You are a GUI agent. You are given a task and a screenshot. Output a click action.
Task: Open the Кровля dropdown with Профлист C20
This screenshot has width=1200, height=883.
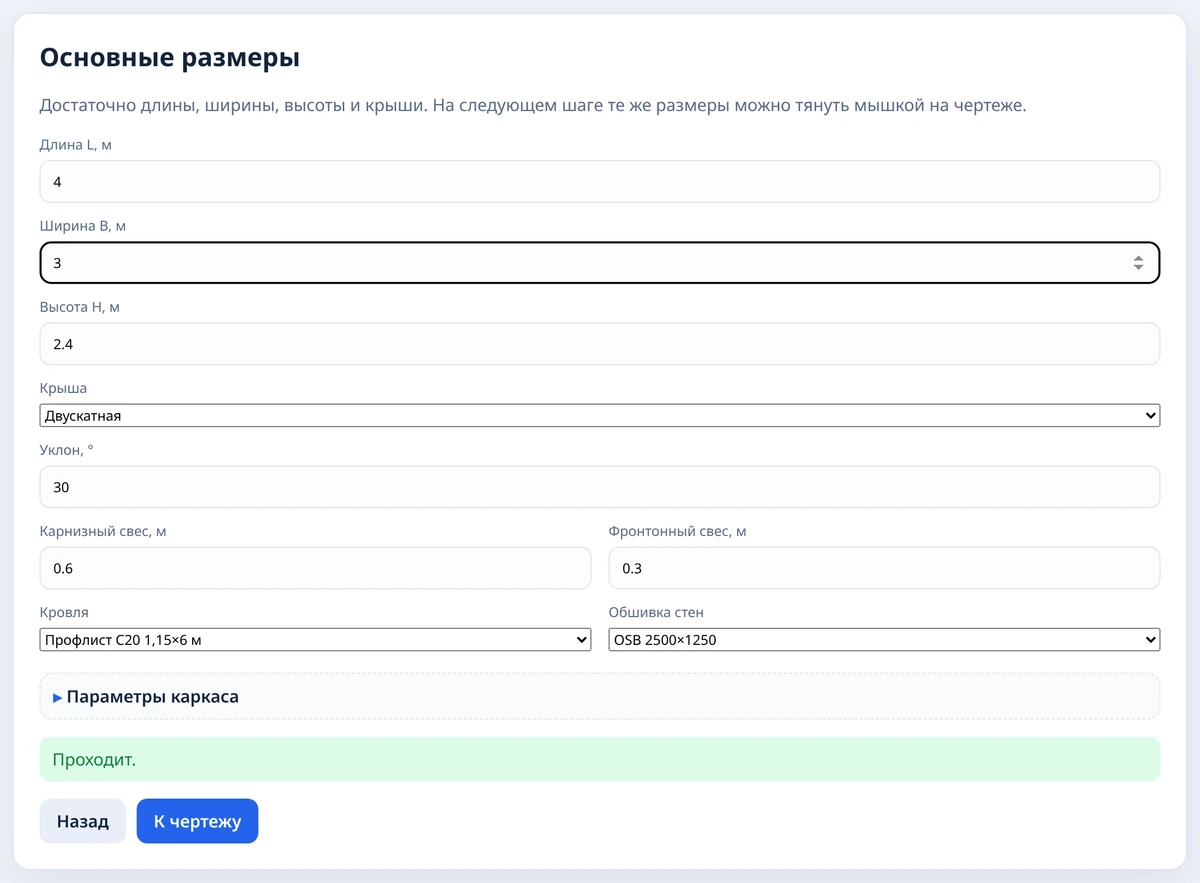pyautogui.click(x=315, y=640)
